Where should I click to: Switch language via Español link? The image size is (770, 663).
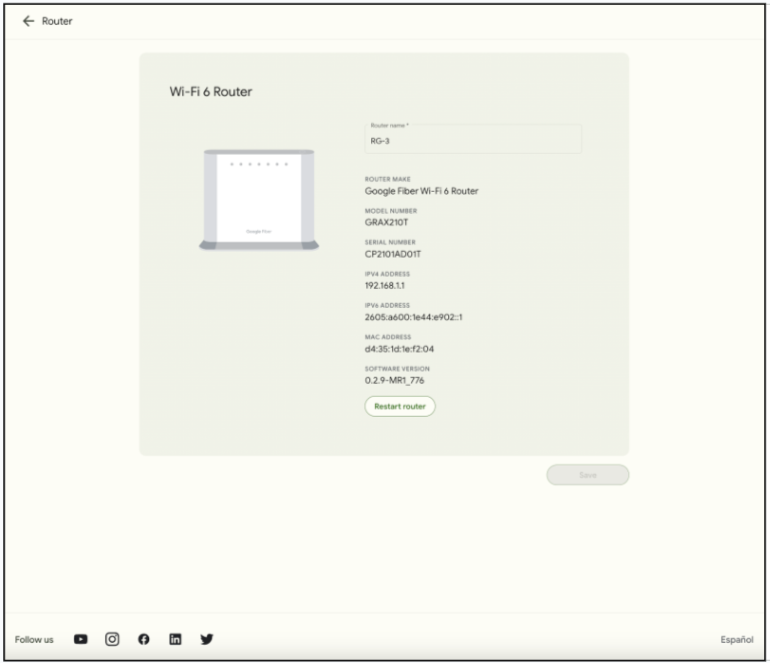(x=737, y=639)
